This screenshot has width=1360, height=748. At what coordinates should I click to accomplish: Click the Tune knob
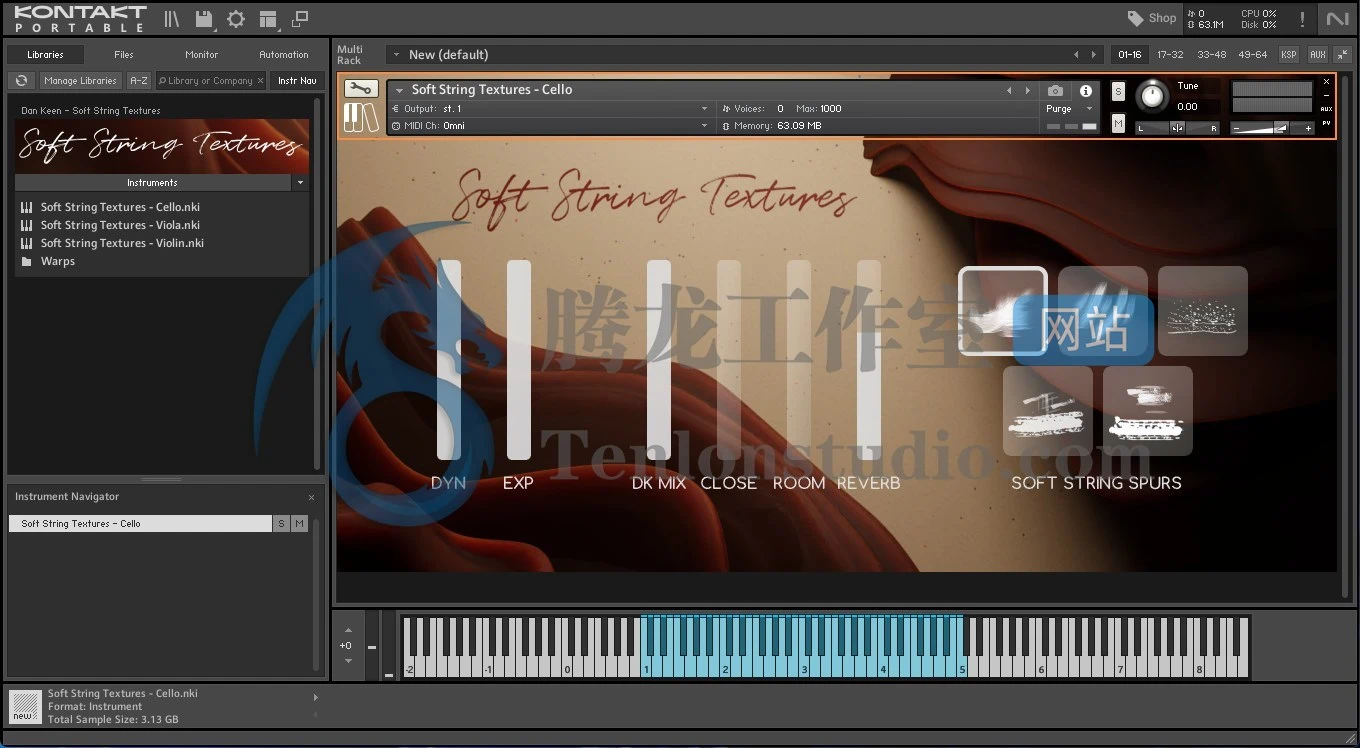[1153, 97]
